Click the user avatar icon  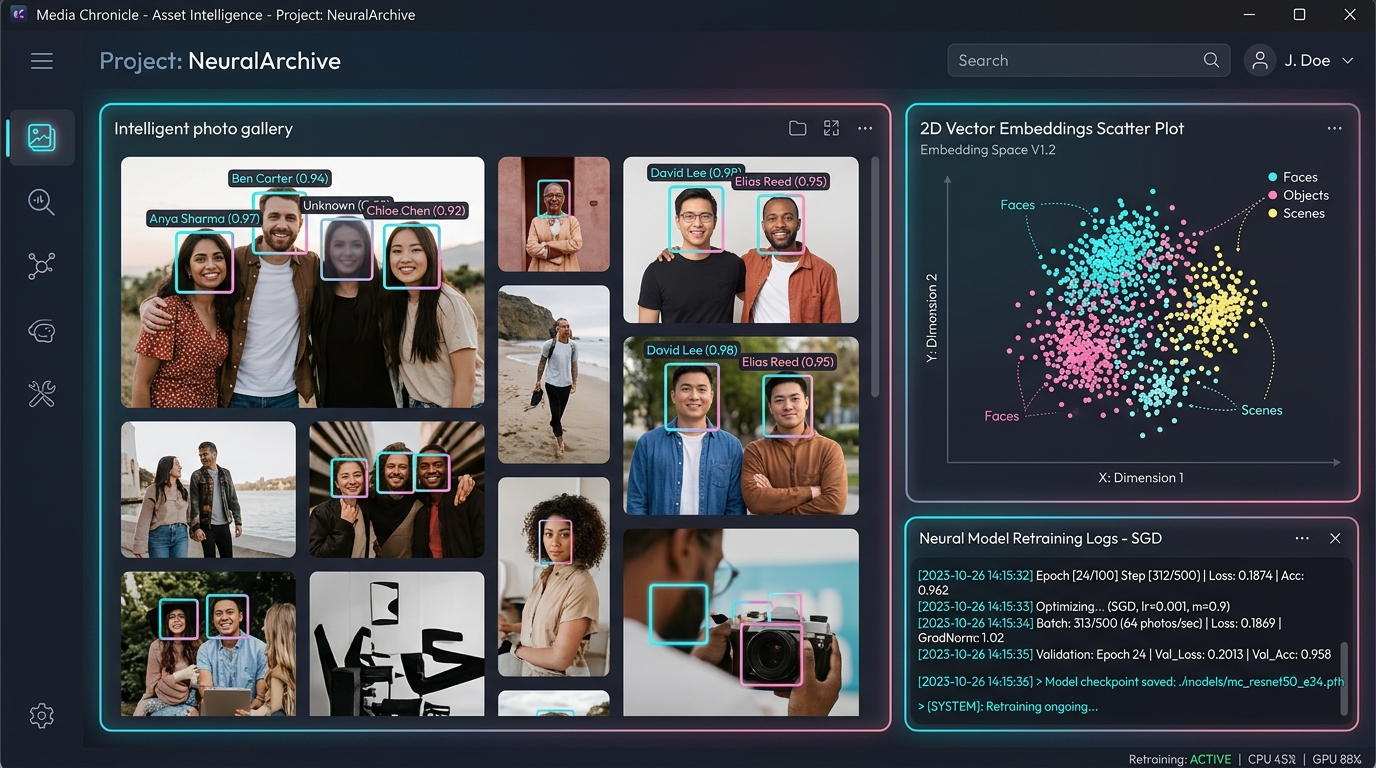1260,60
